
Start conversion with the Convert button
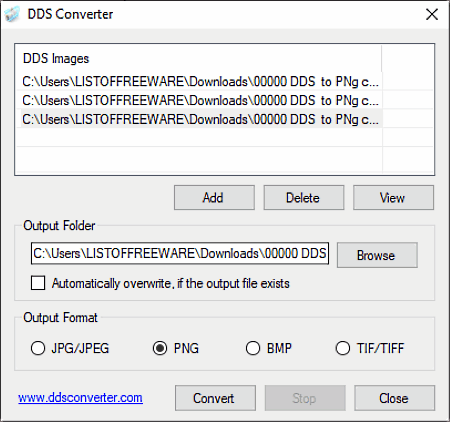click(215, 398)
